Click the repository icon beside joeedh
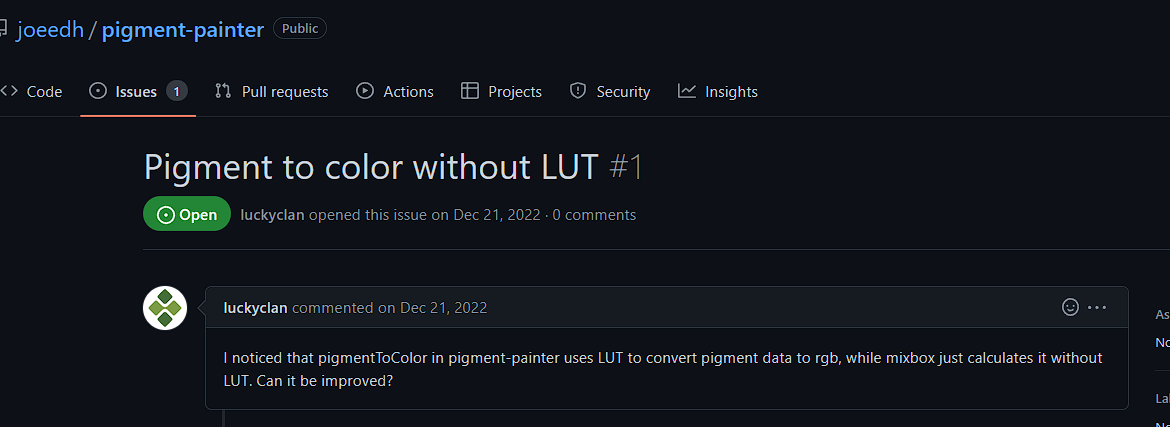This screenshot has height=427, width=1170. tap(4, 29)
